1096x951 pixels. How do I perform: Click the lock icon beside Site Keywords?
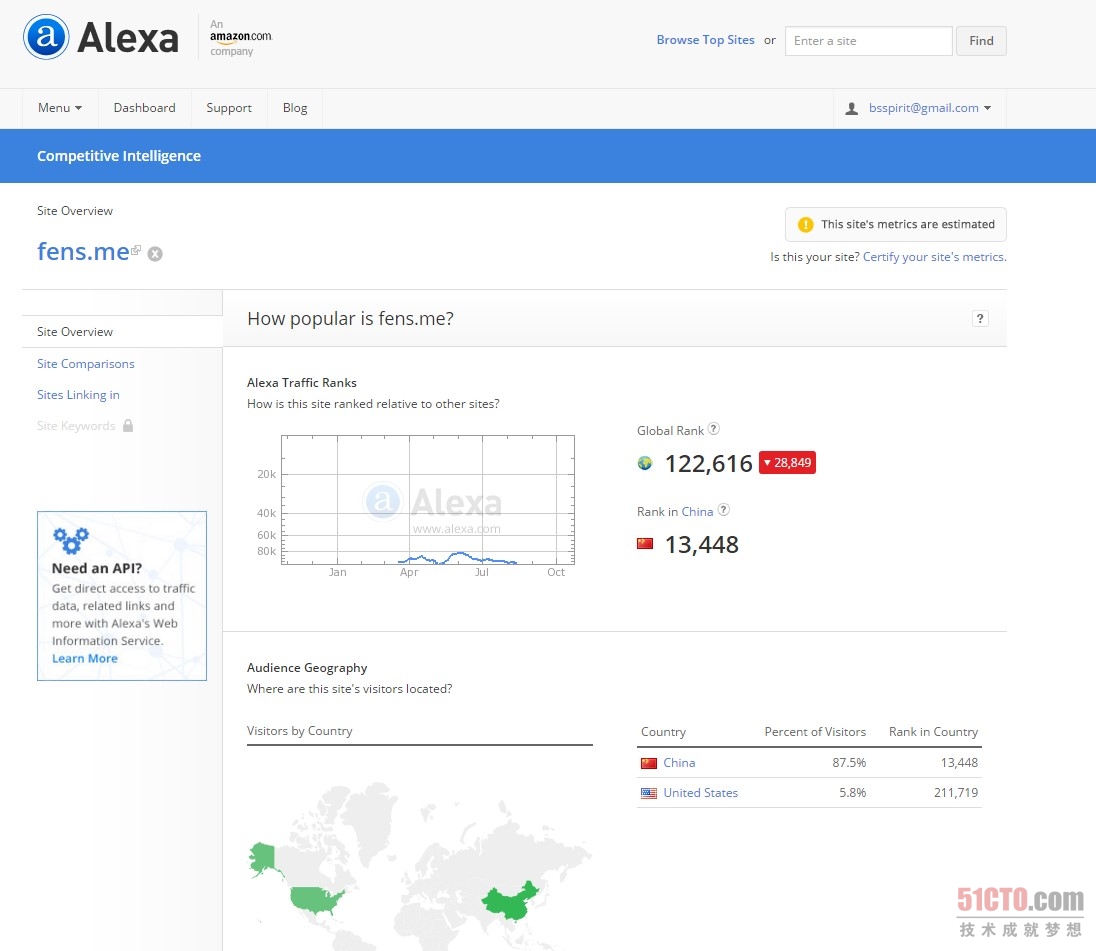coord(128,426)
